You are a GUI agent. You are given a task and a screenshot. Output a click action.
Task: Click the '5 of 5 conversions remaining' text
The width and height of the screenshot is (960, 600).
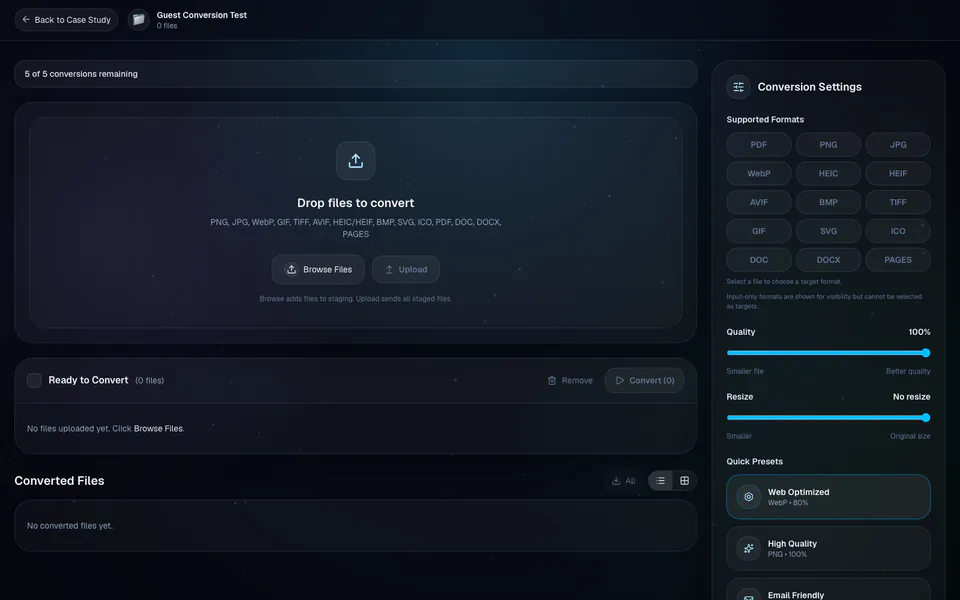(x=81, y=74)
